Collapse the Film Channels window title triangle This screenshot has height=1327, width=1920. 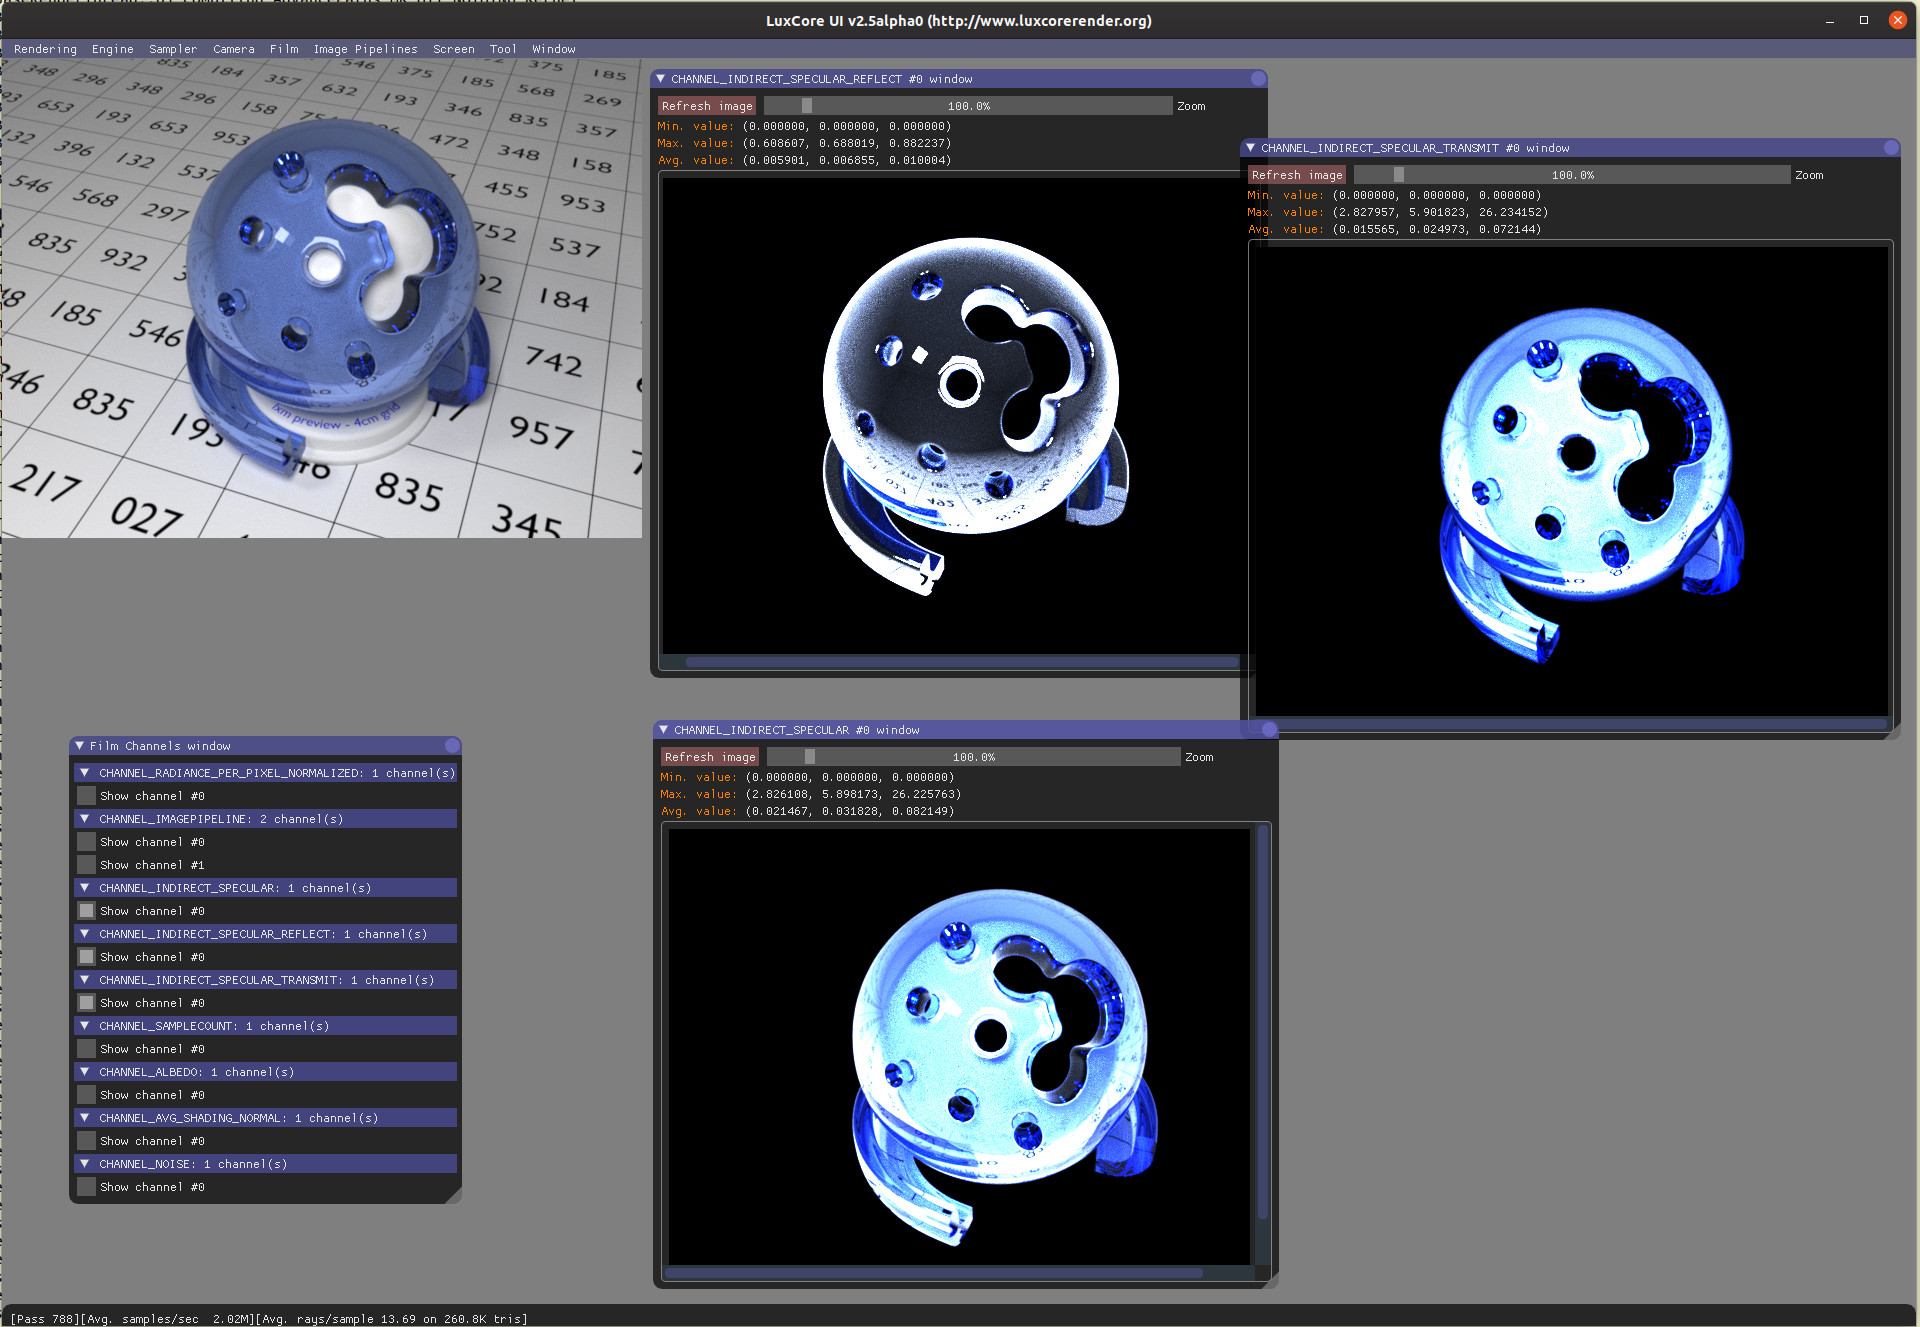pyautogui.click(x=80, y=746)
